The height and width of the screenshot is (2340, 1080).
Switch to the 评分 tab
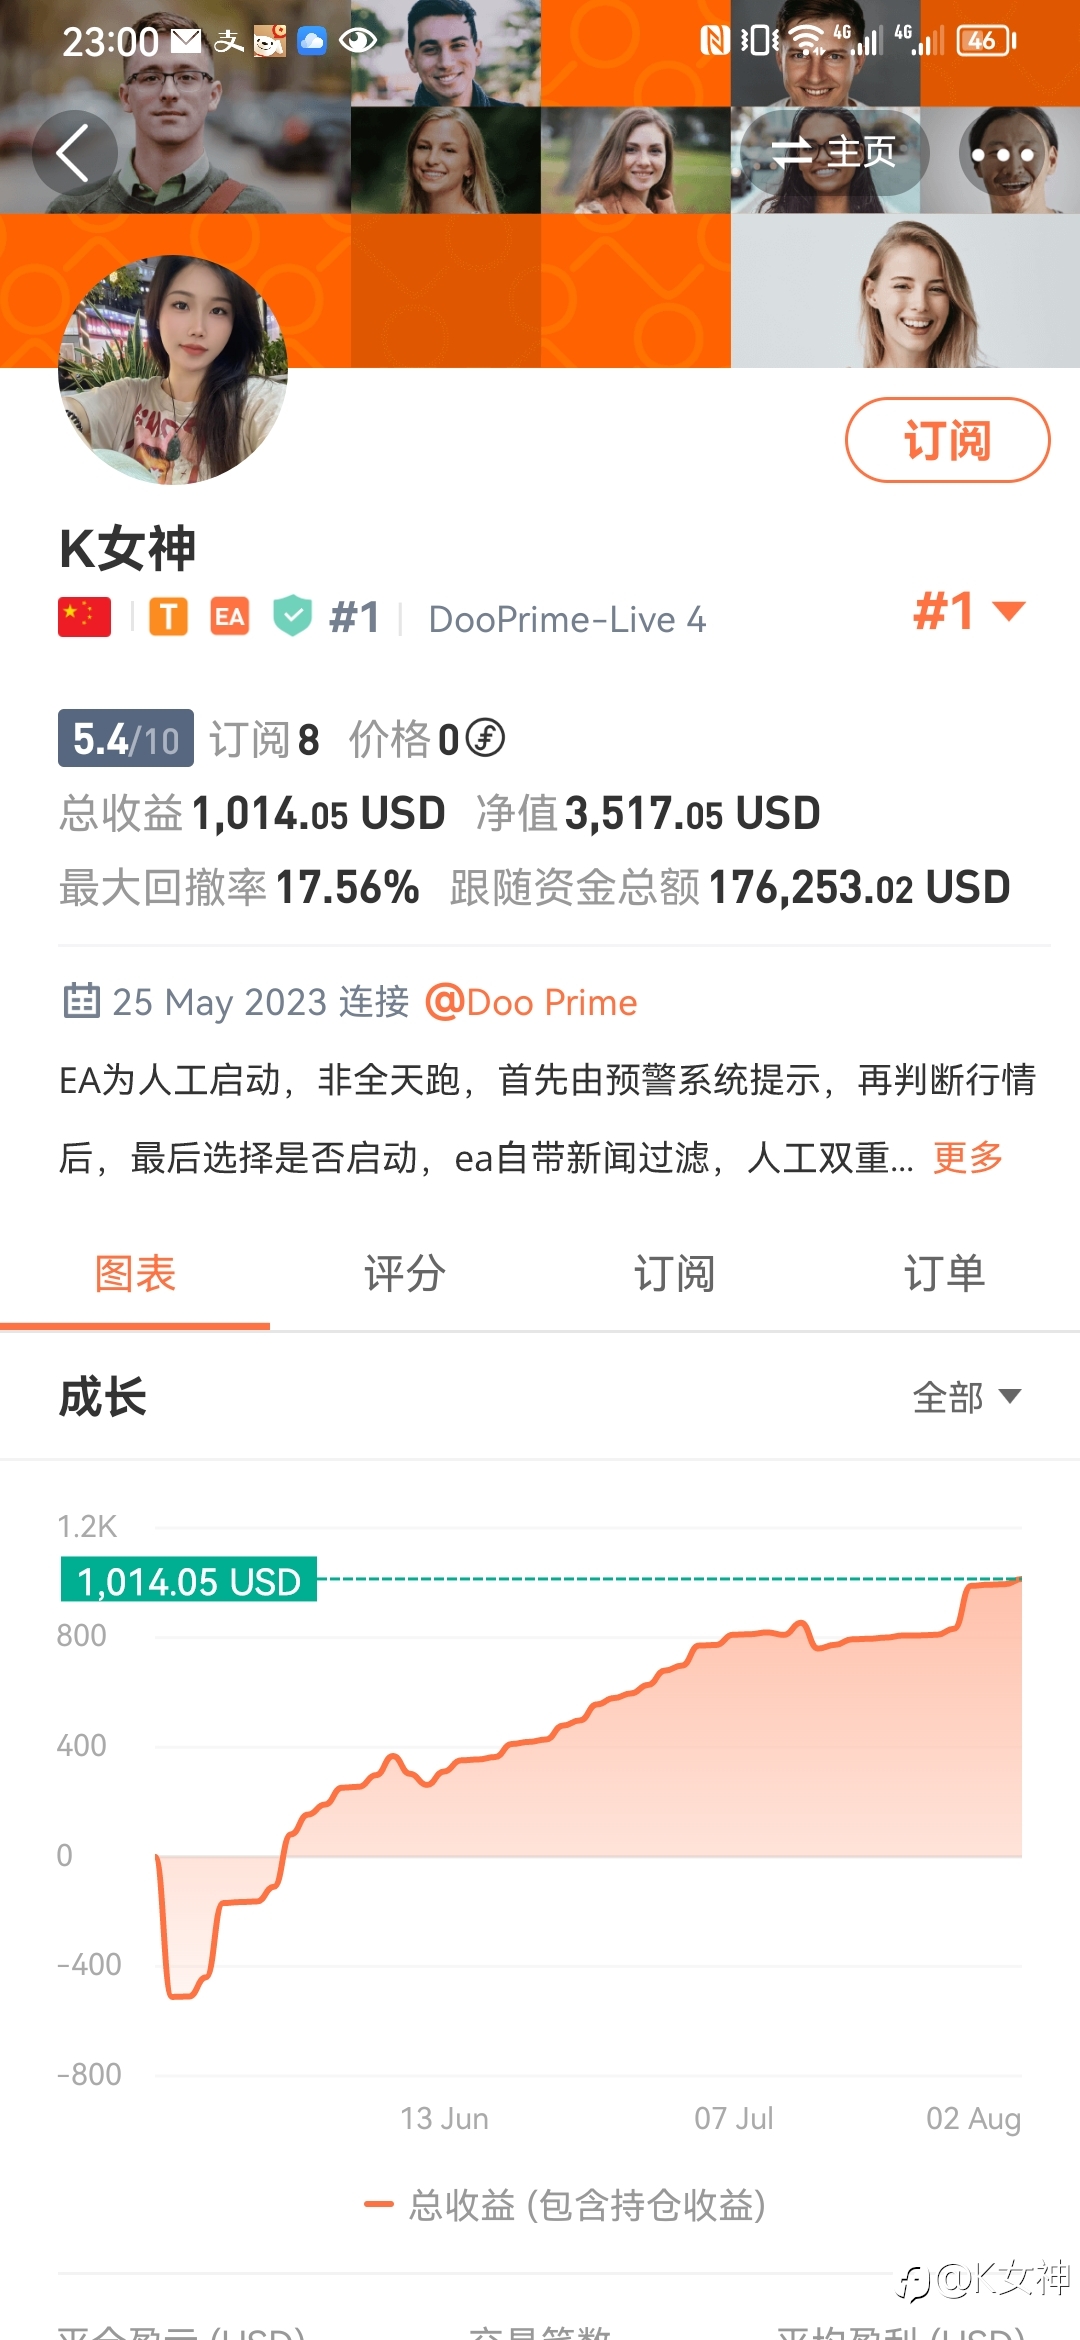[405, 1274]
